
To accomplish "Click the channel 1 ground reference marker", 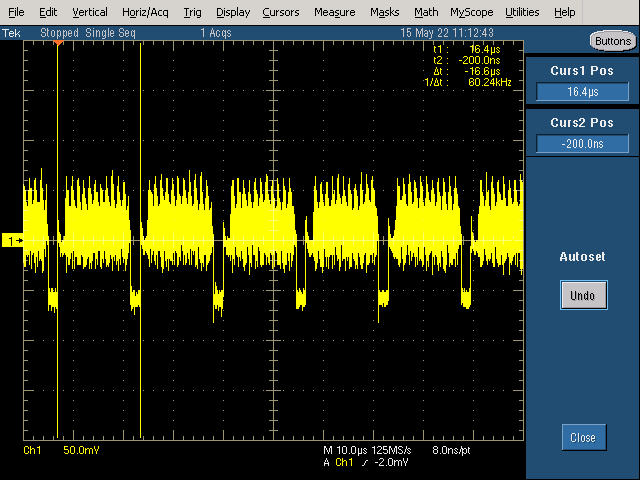I will tap(13, 241).
